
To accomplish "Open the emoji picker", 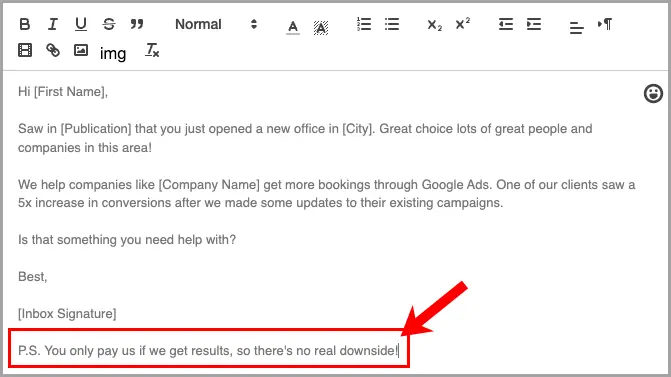I will (653, 93).
